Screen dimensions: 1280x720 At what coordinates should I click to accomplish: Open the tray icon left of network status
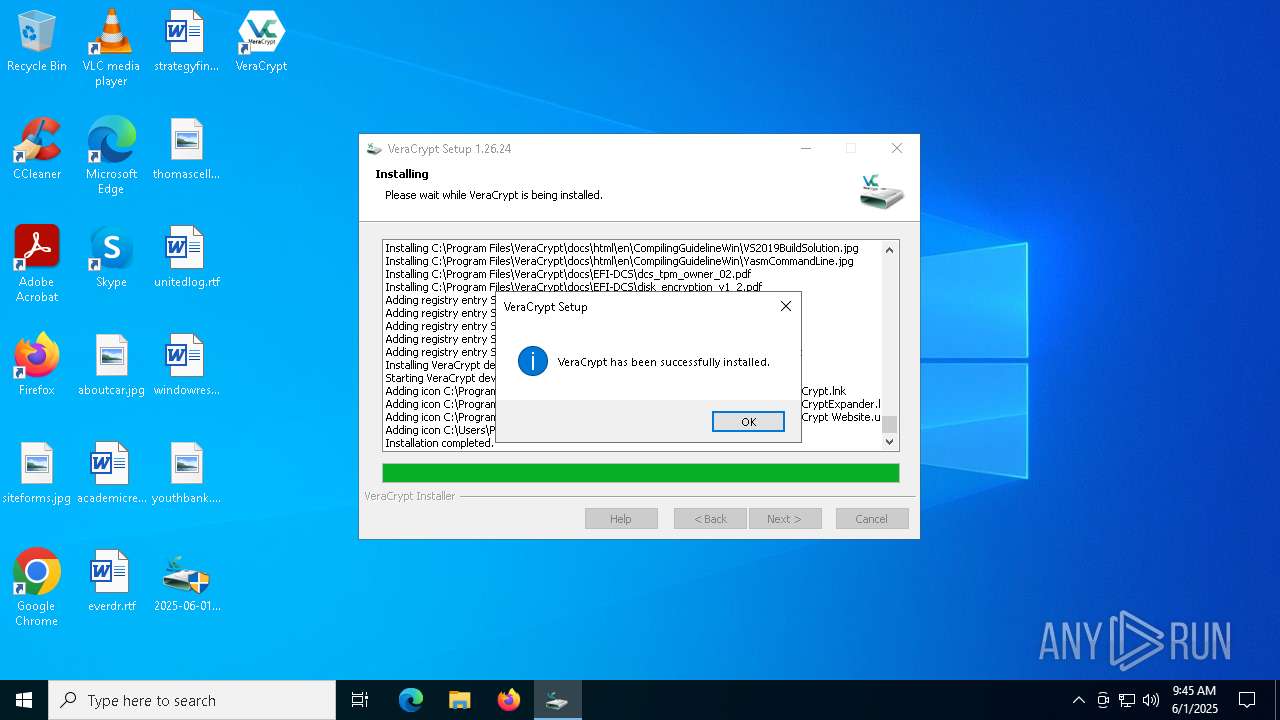click(x=1103, y=700)
